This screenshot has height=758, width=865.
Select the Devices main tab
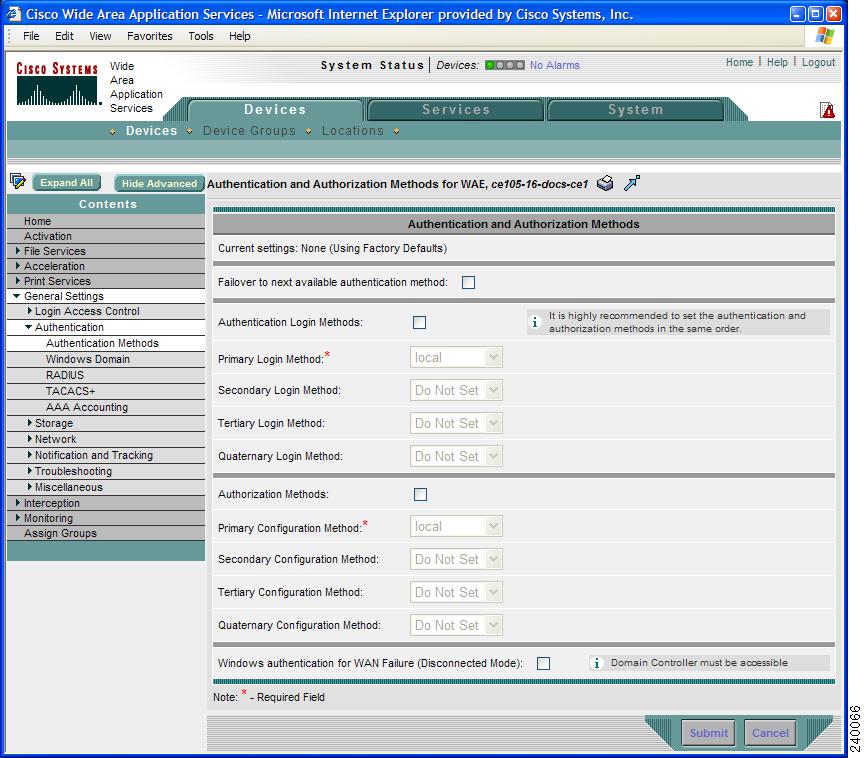click(x=275, y=109)
